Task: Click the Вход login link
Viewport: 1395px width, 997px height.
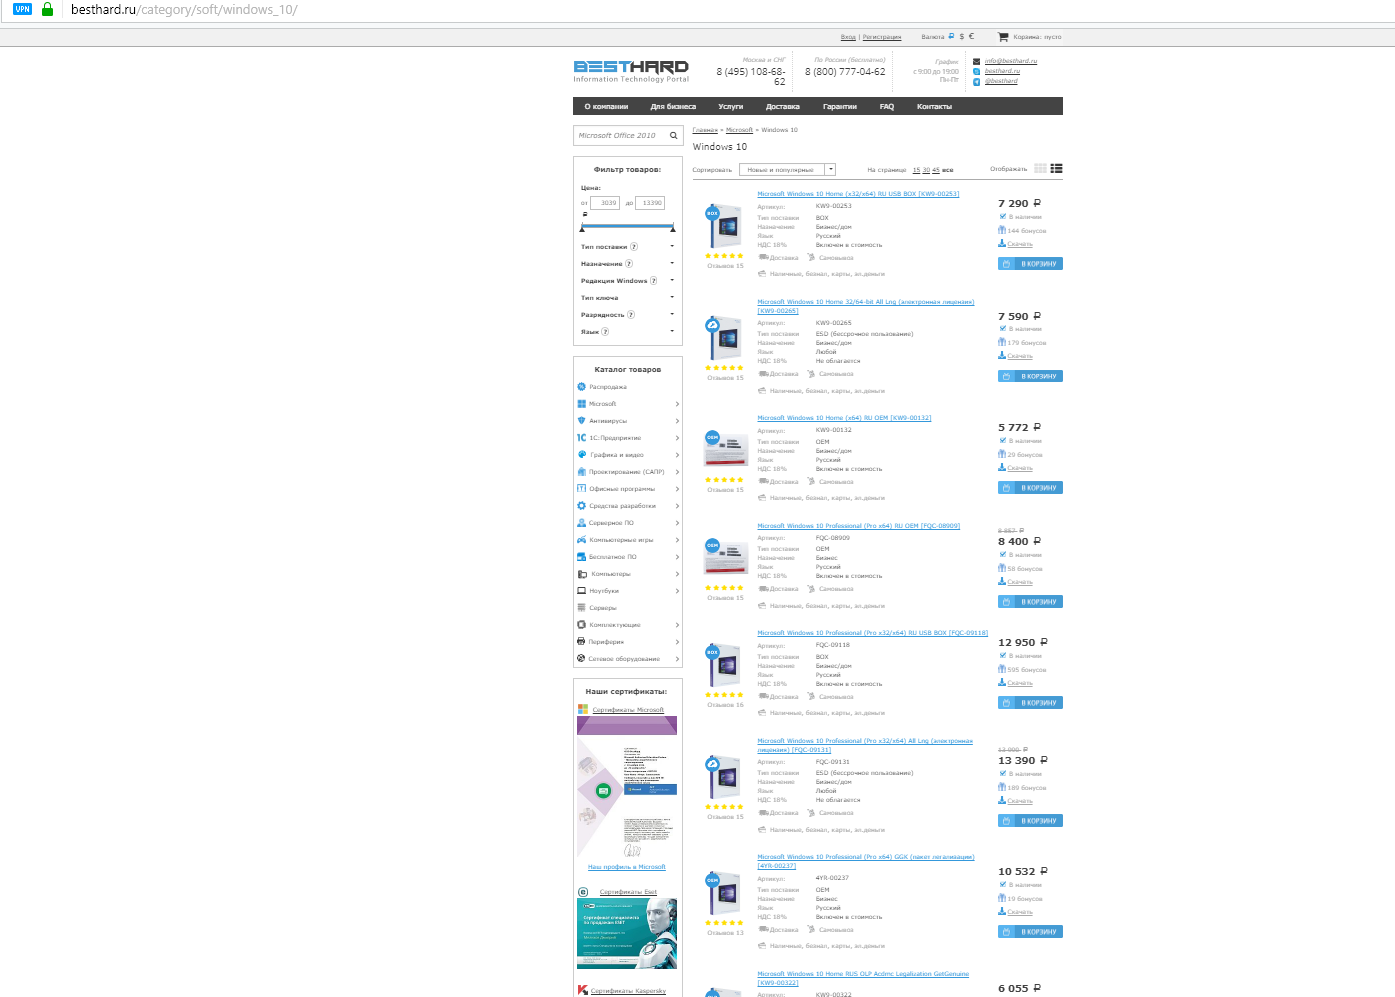Action: (x=848, y=37)
